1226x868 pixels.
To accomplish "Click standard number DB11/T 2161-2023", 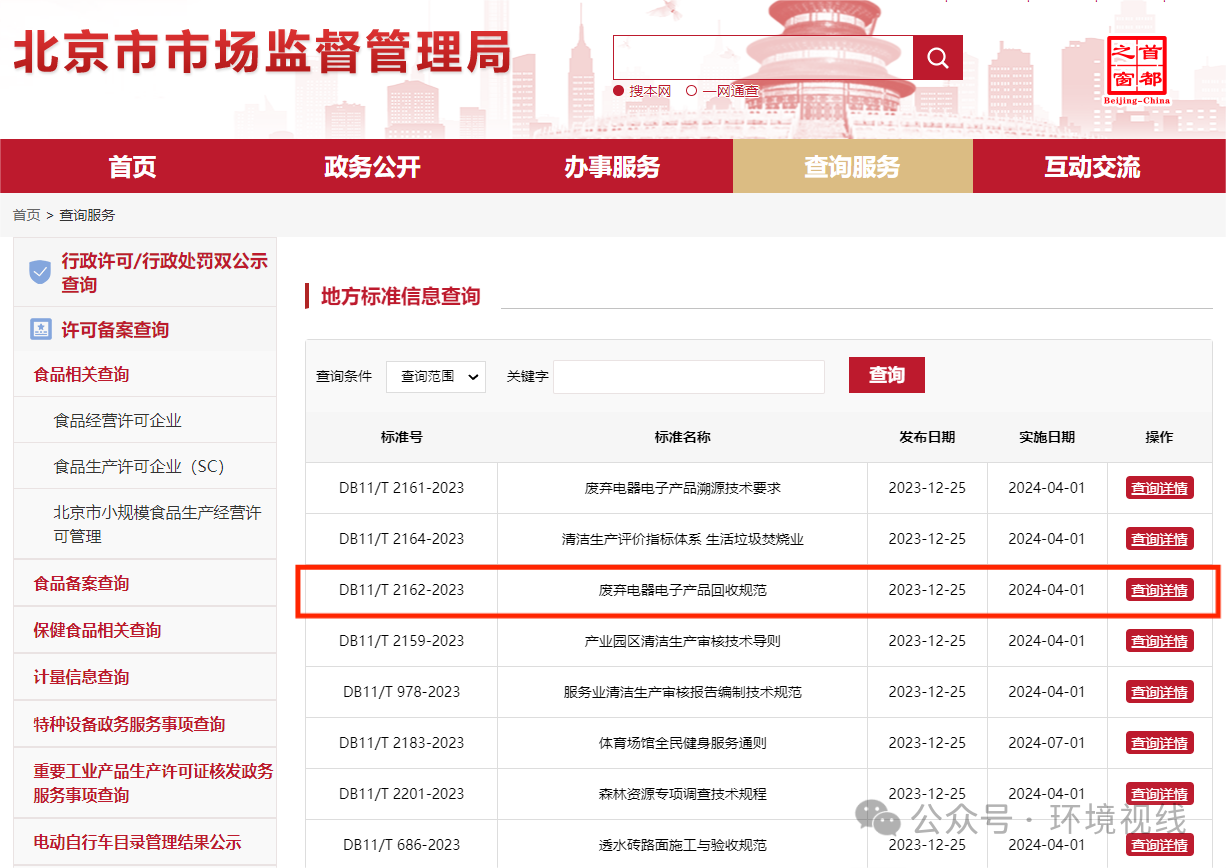I will (402, 488).
